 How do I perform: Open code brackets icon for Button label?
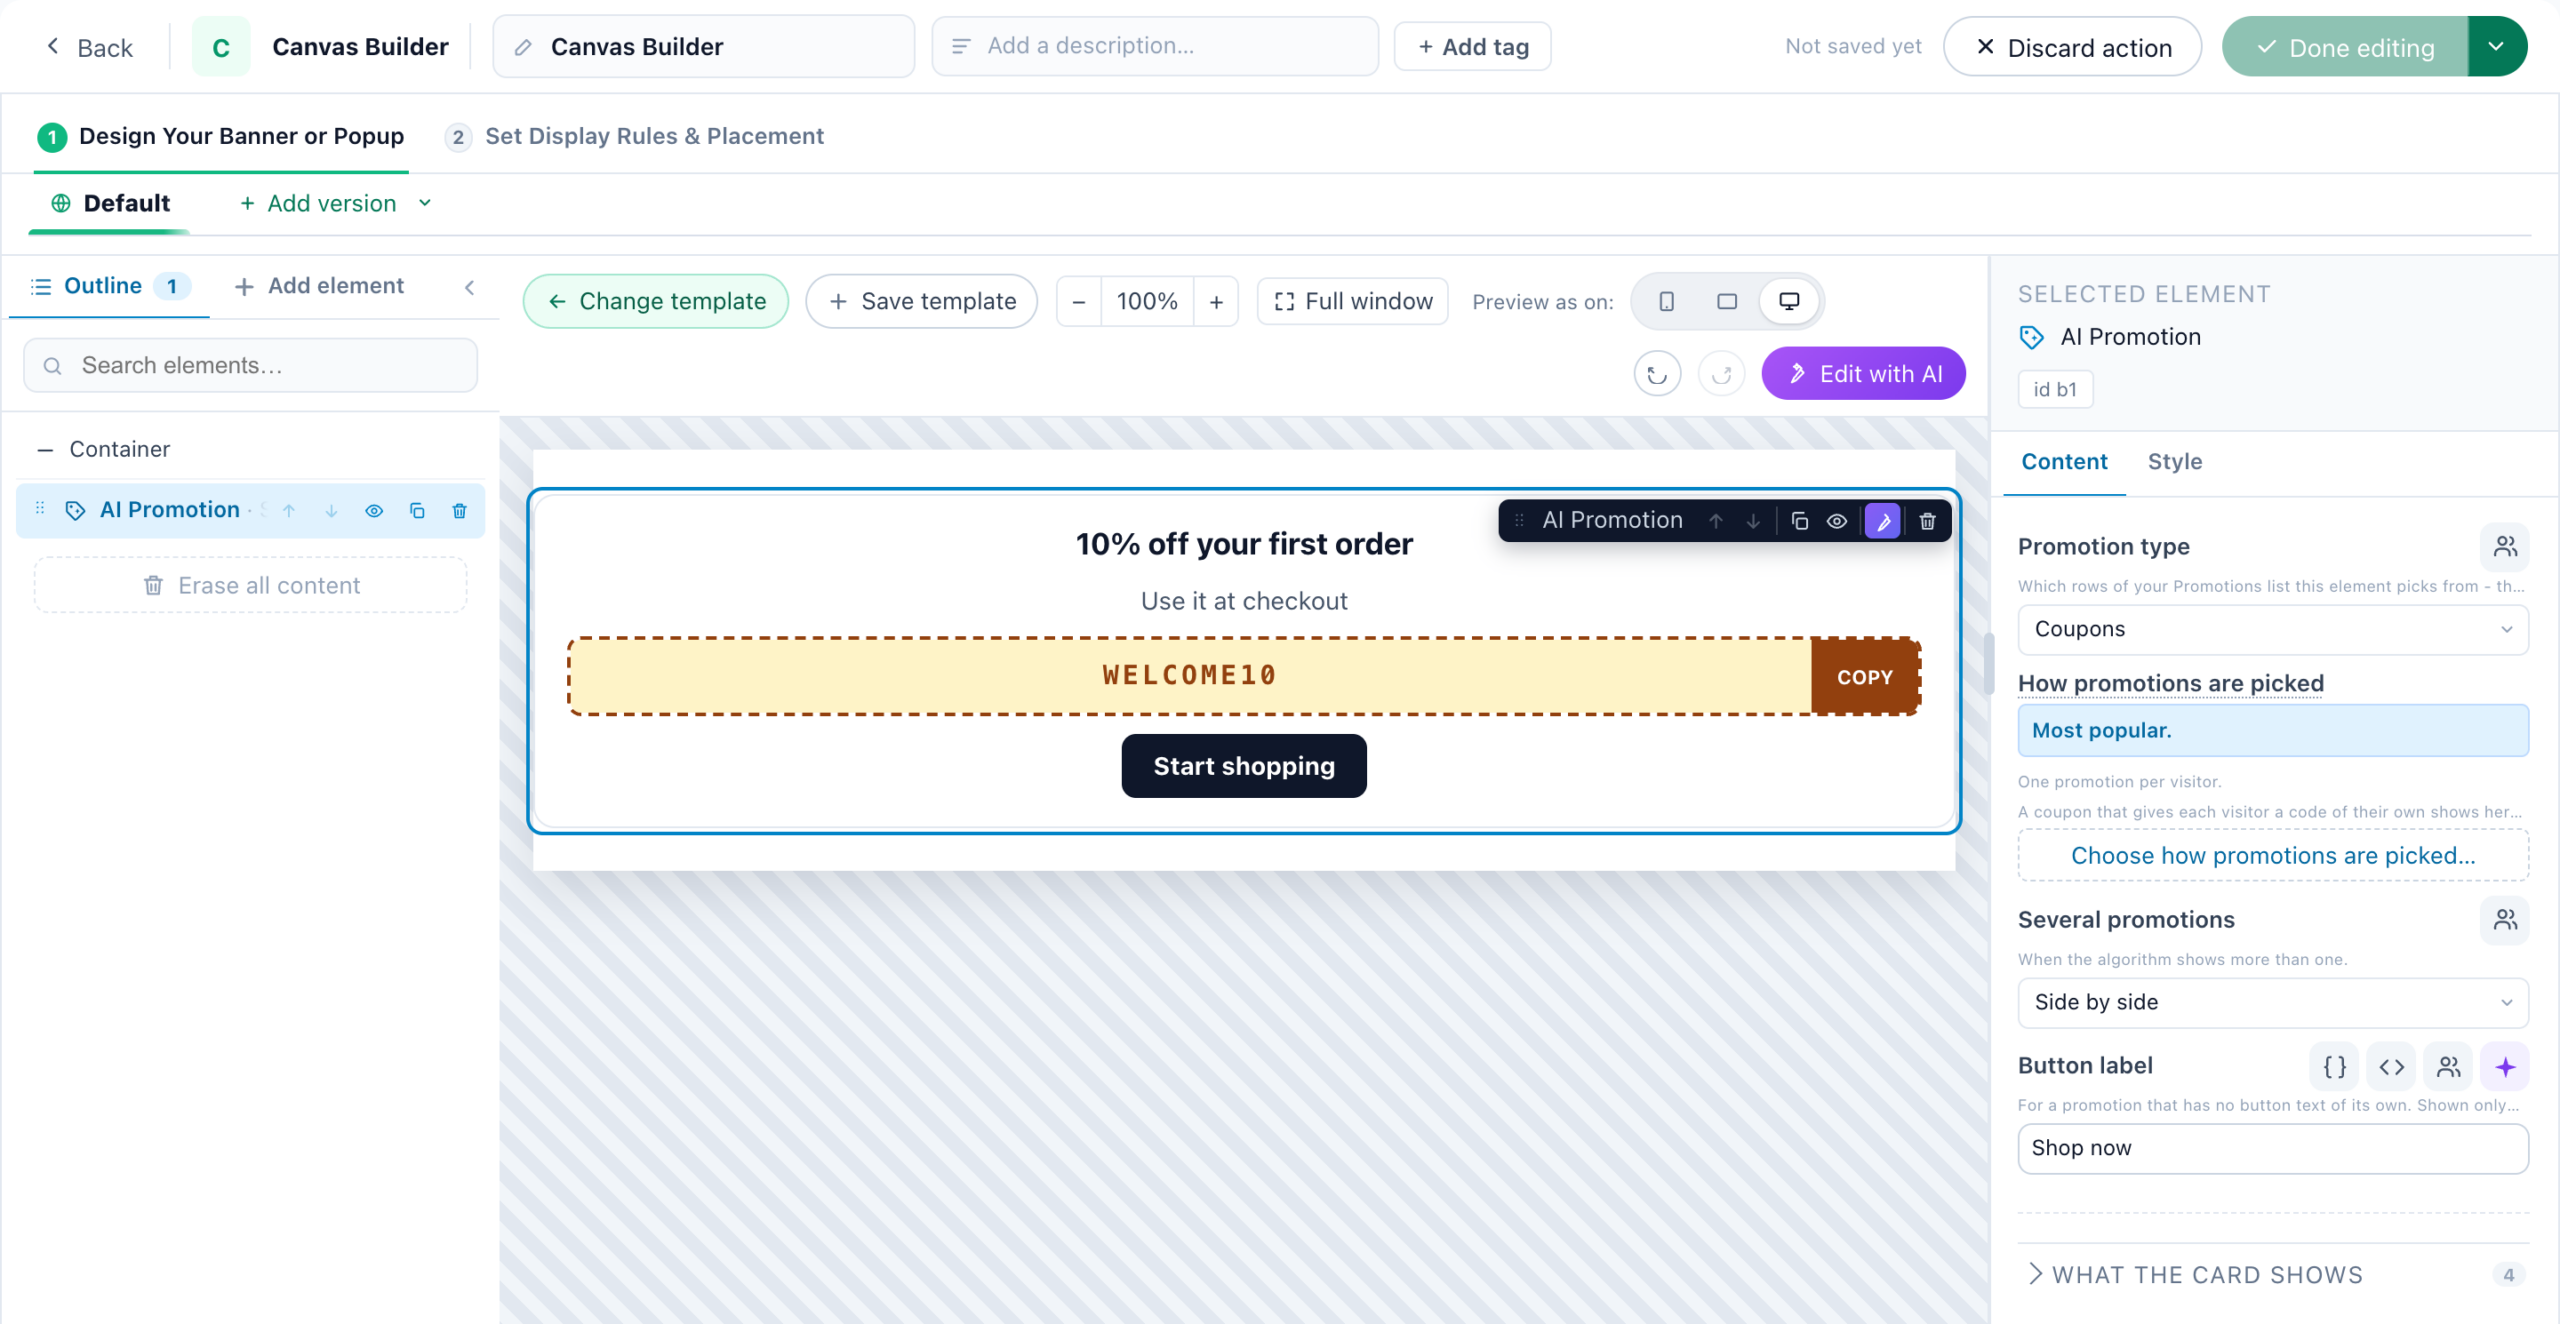tap(2392, 1066)
